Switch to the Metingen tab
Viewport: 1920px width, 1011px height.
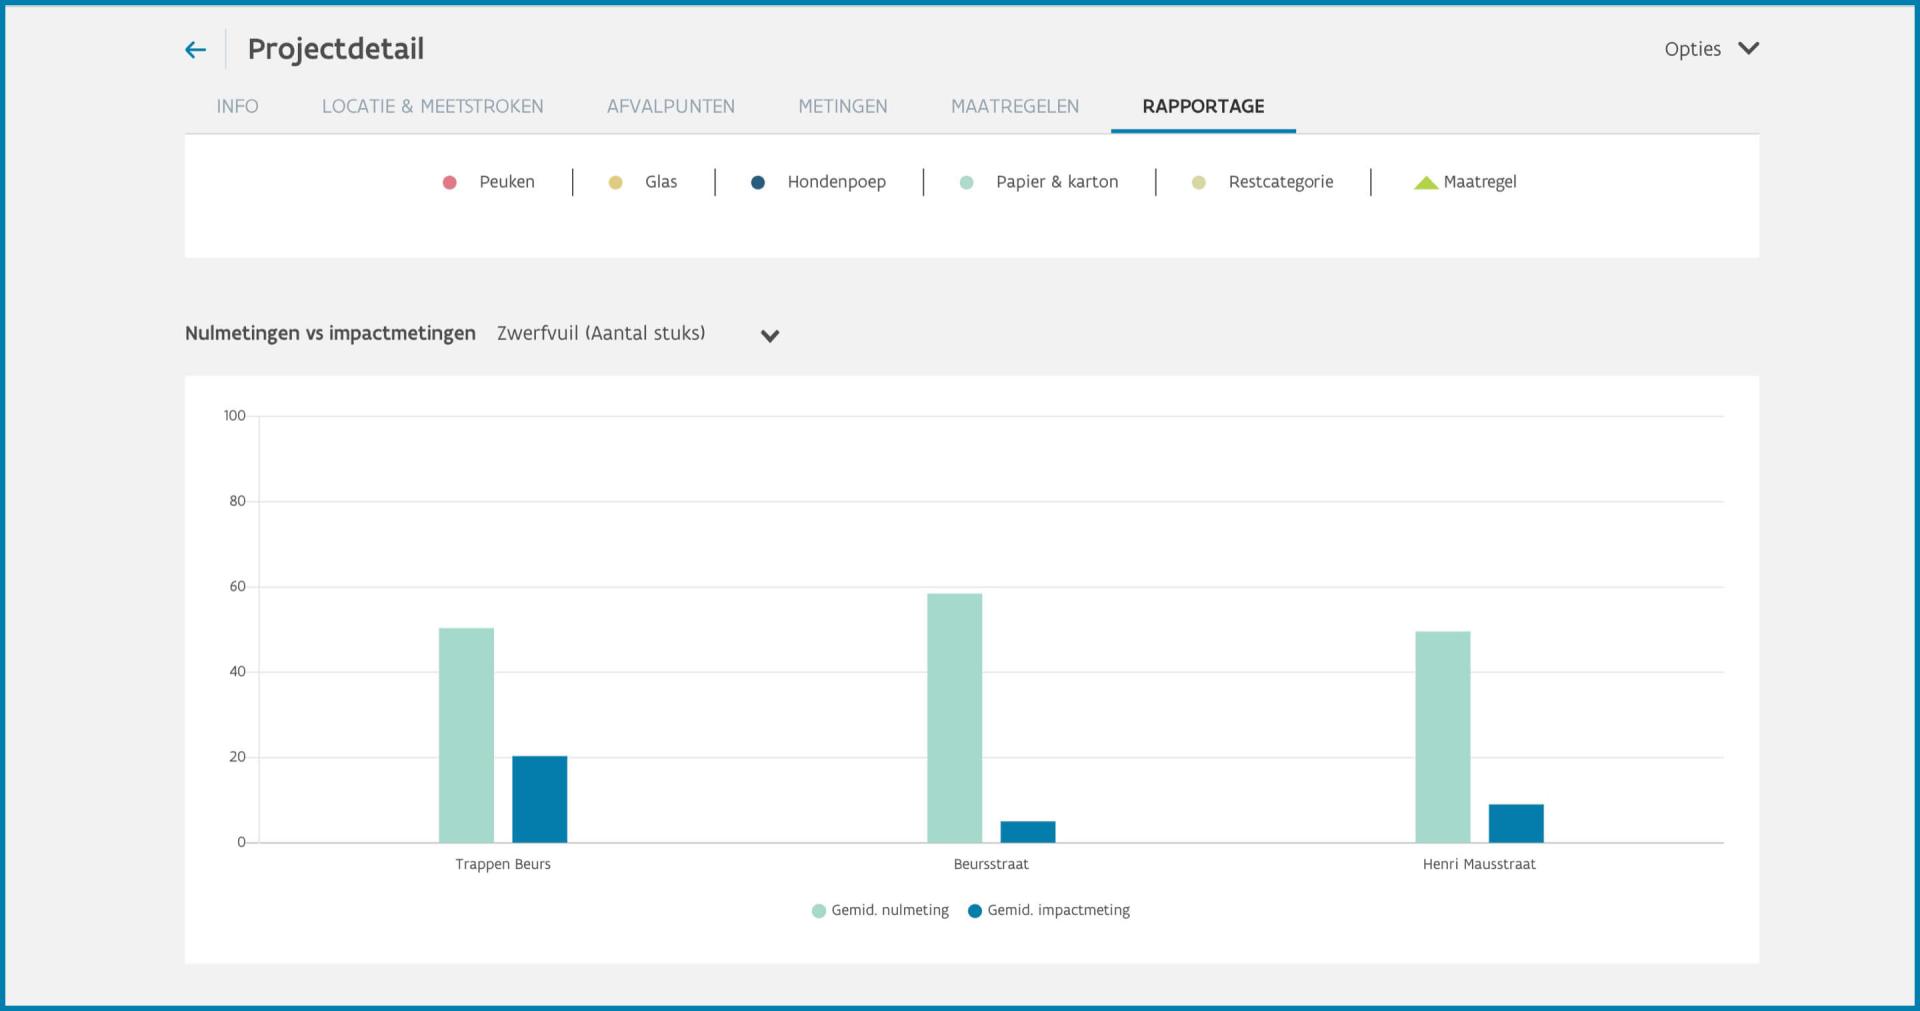tap(843, 106)
